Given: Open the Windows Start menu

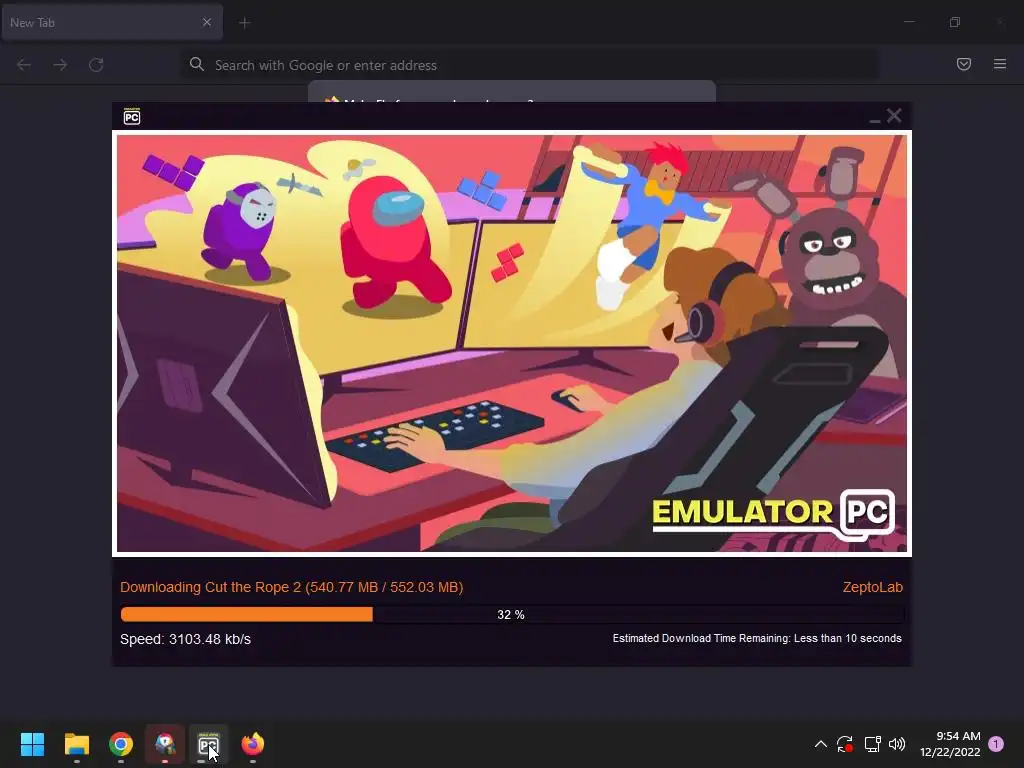Looking at the screenshot, I should (32, 744).
